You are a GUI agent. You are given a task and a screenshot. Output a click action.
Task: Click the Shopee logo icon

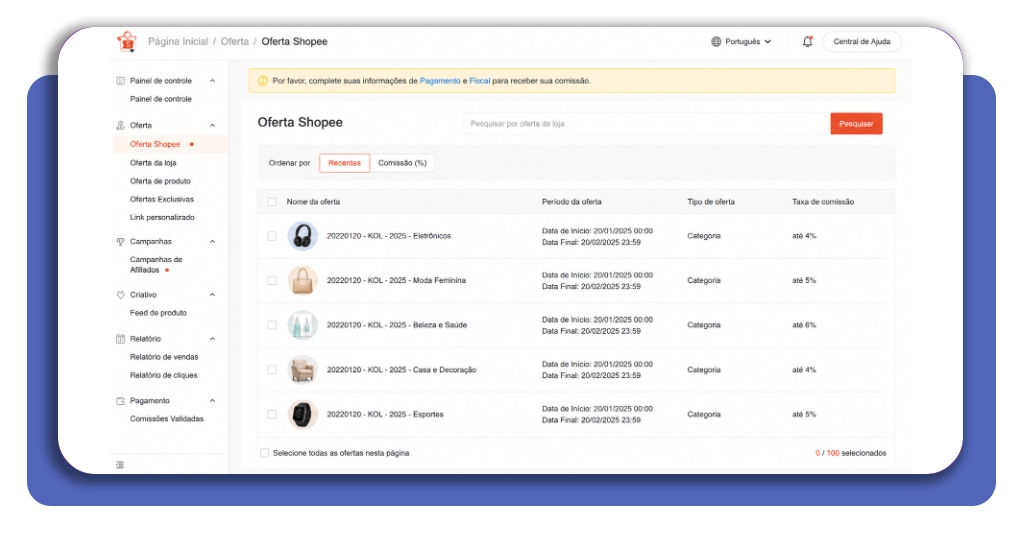pos(127,41)
